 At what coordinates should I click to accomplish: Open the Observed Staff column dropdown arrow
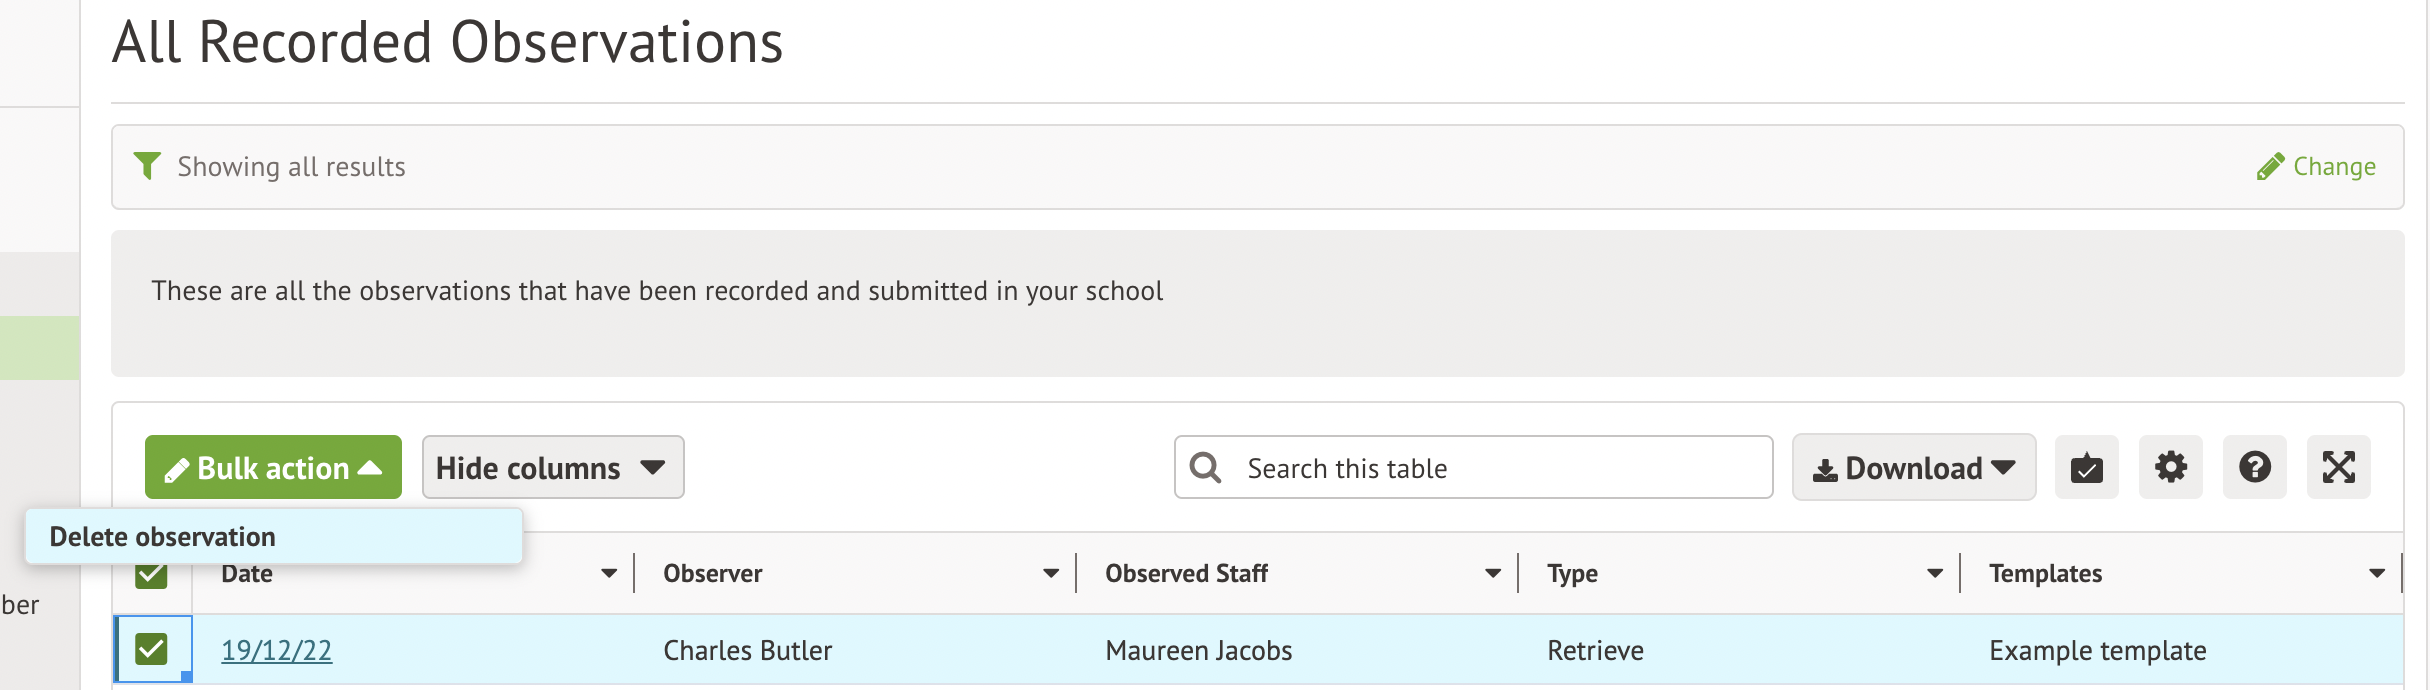1492,574
